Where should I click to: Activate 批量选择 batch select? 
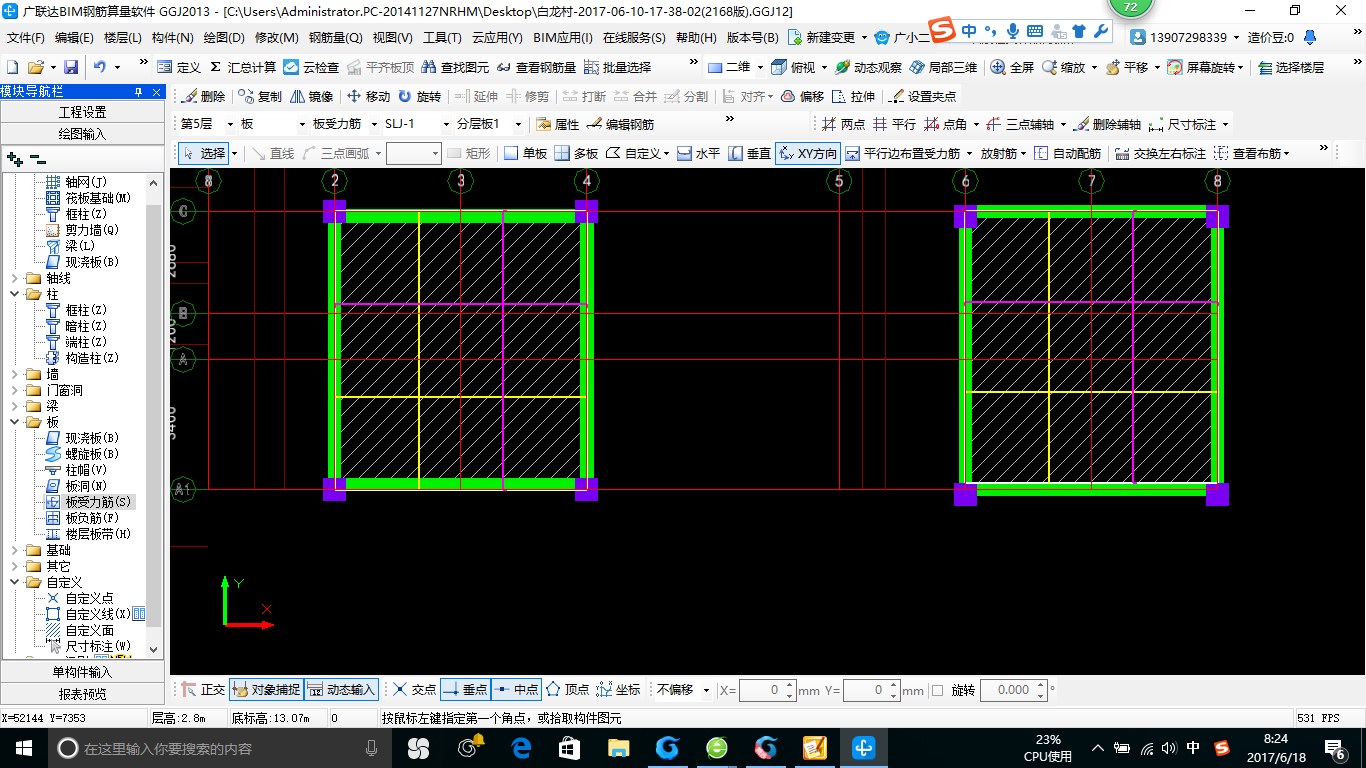click(x=617, y=67)
